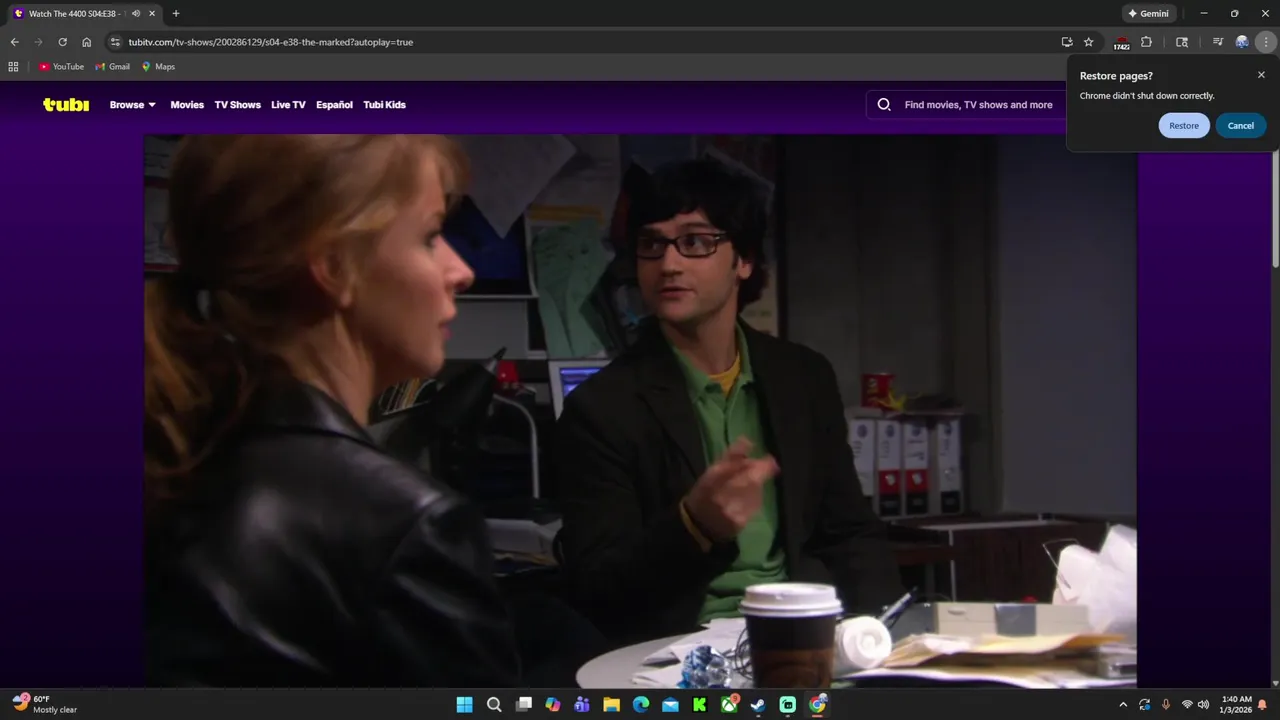The width and height of the screenshot is (1280, 720).
Task: Open Steam from the taskbar
Action: coord(759,705)
